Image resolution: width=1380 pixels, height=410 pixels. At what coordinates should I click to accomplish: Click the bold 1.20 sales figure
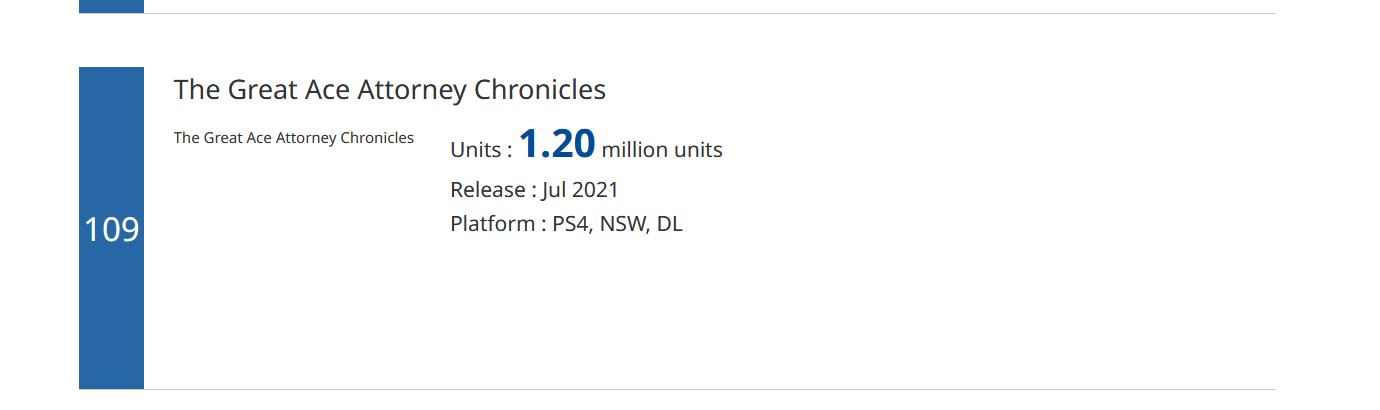[557, 145]
